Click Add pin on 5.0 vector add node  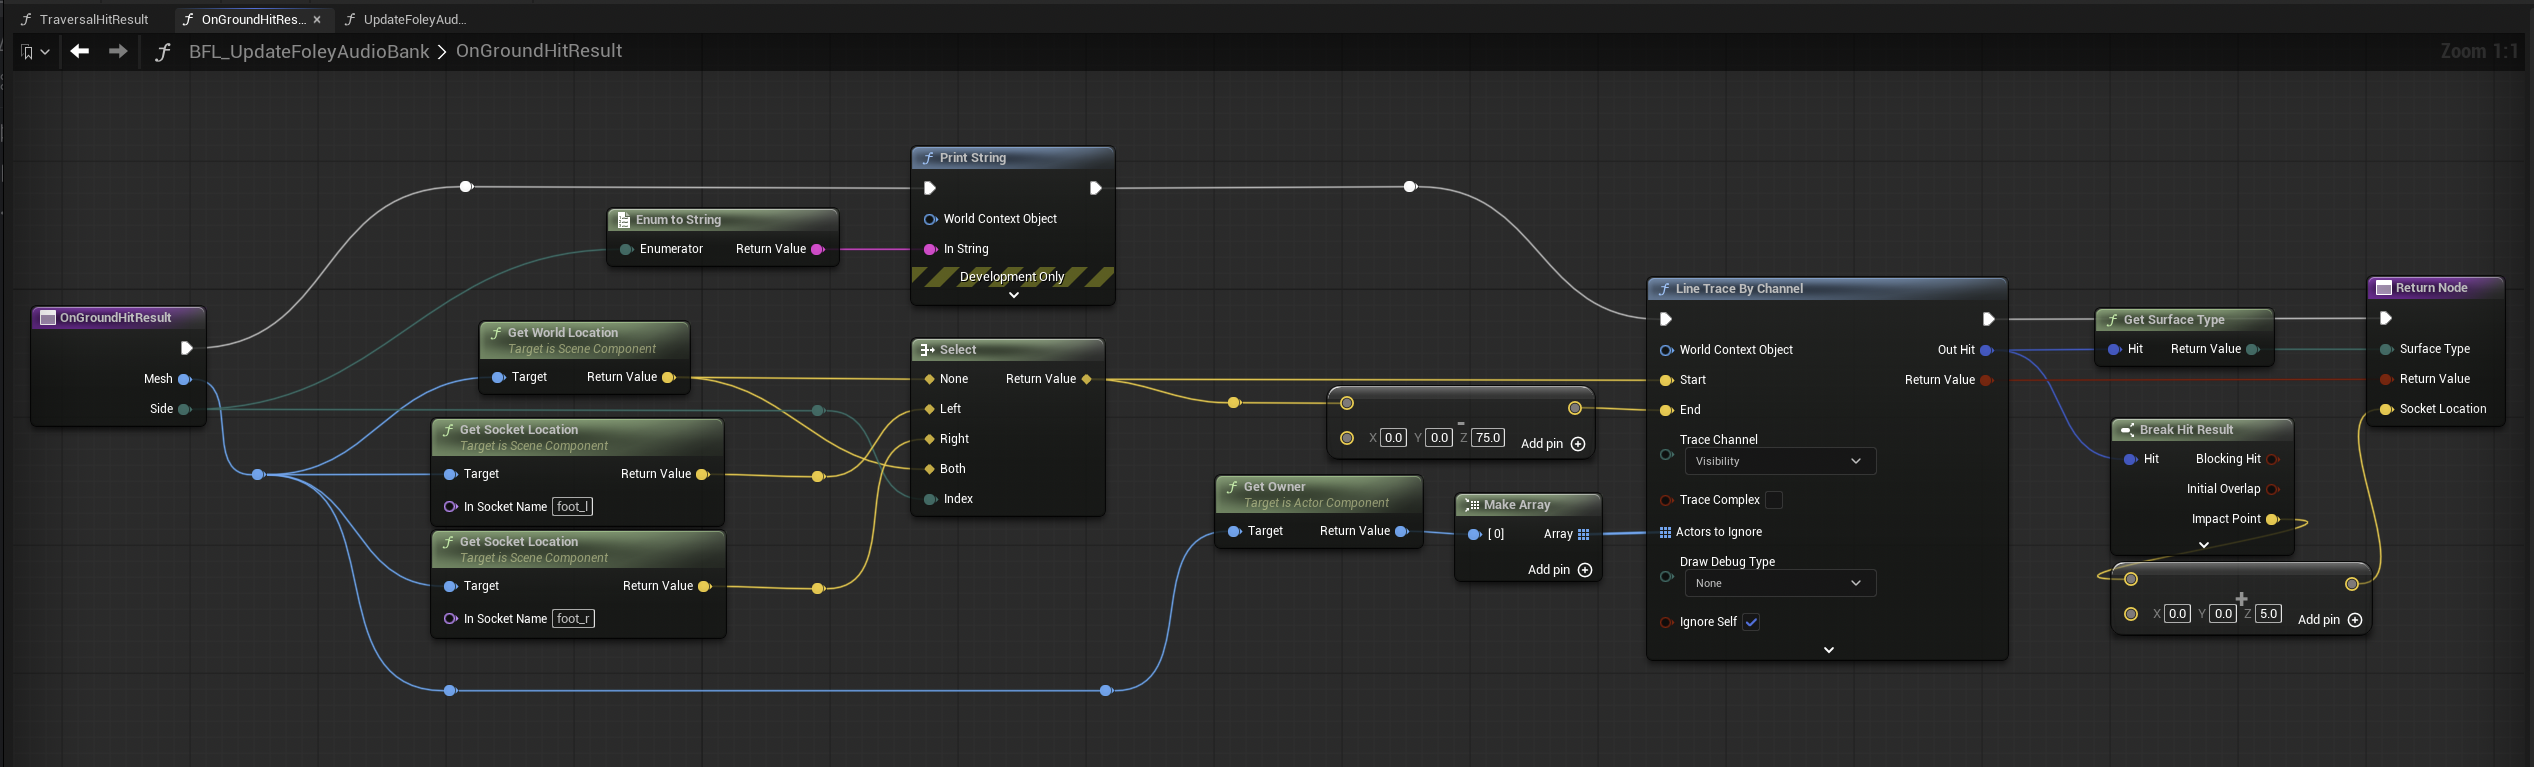(x=2330, y=620)
